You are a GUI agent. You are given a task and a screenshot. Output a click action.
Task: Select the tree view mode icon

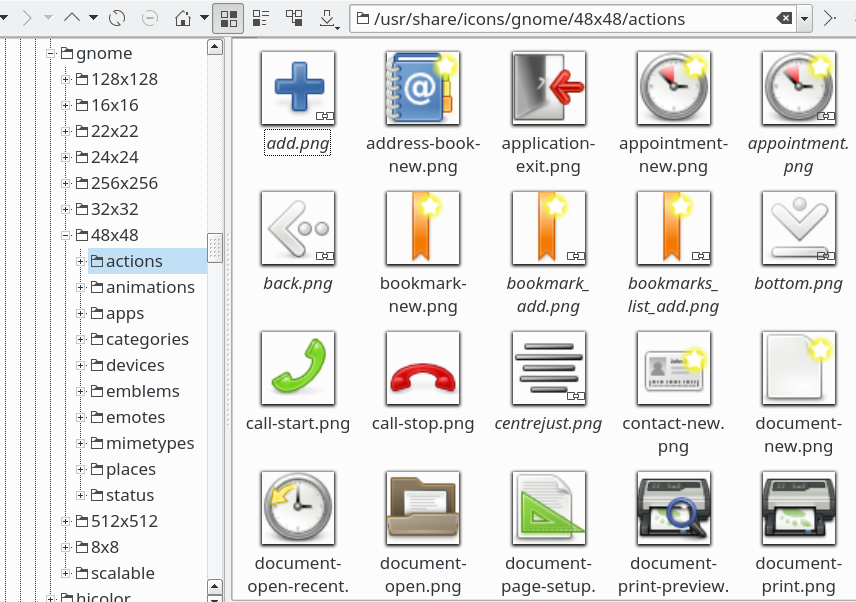(x=296, y=17)
